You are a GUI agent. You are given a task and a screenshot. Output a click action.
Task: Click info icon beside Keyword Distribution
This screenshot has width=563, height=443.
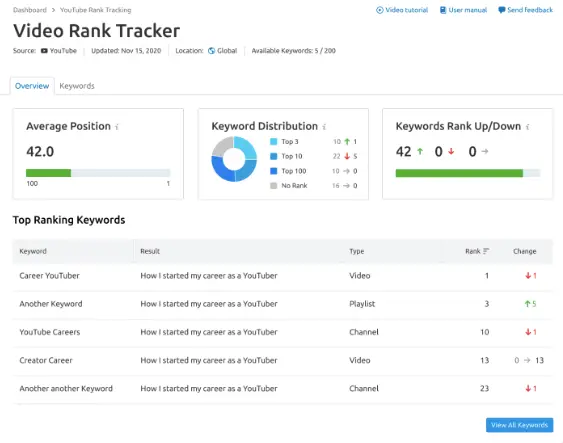pyautogui.click(x=324, y=127)
